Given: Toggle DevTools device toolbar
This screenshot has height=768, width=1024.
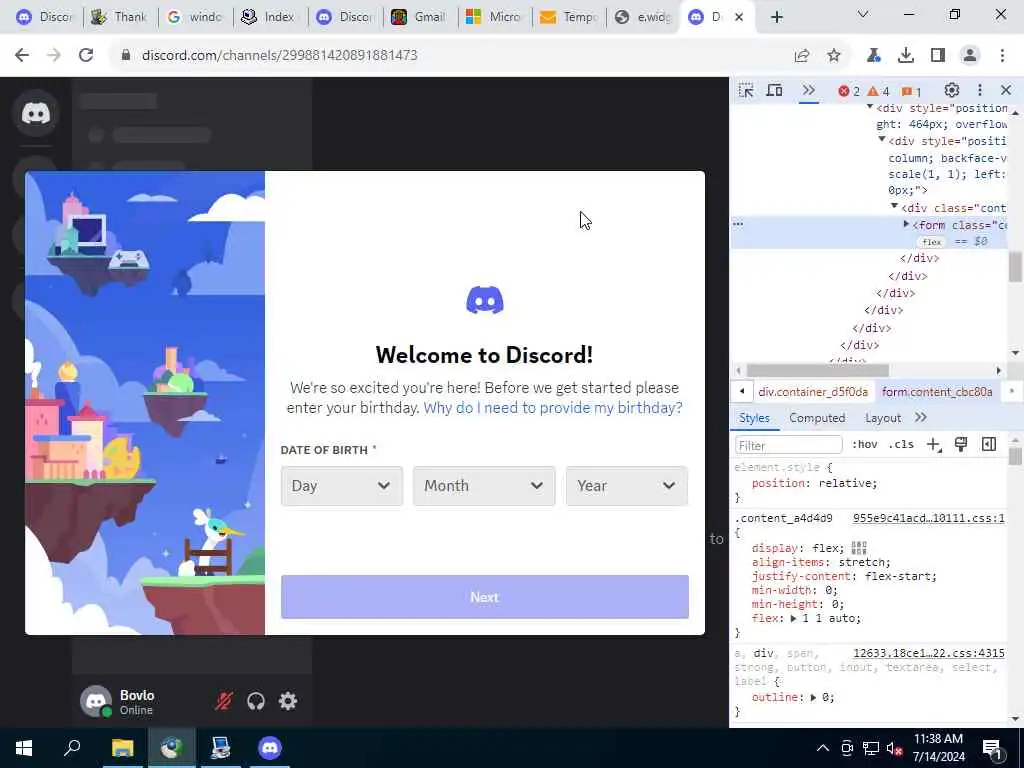Looking at the screenshot, I should [775, 91].
